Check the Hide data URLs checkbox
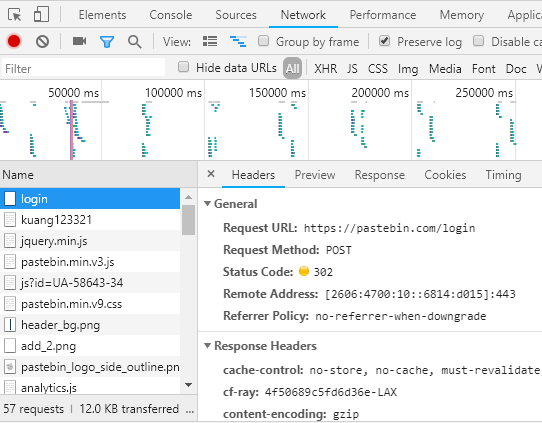The width and height of the screenshot is (542, 423). pos(183,67)
